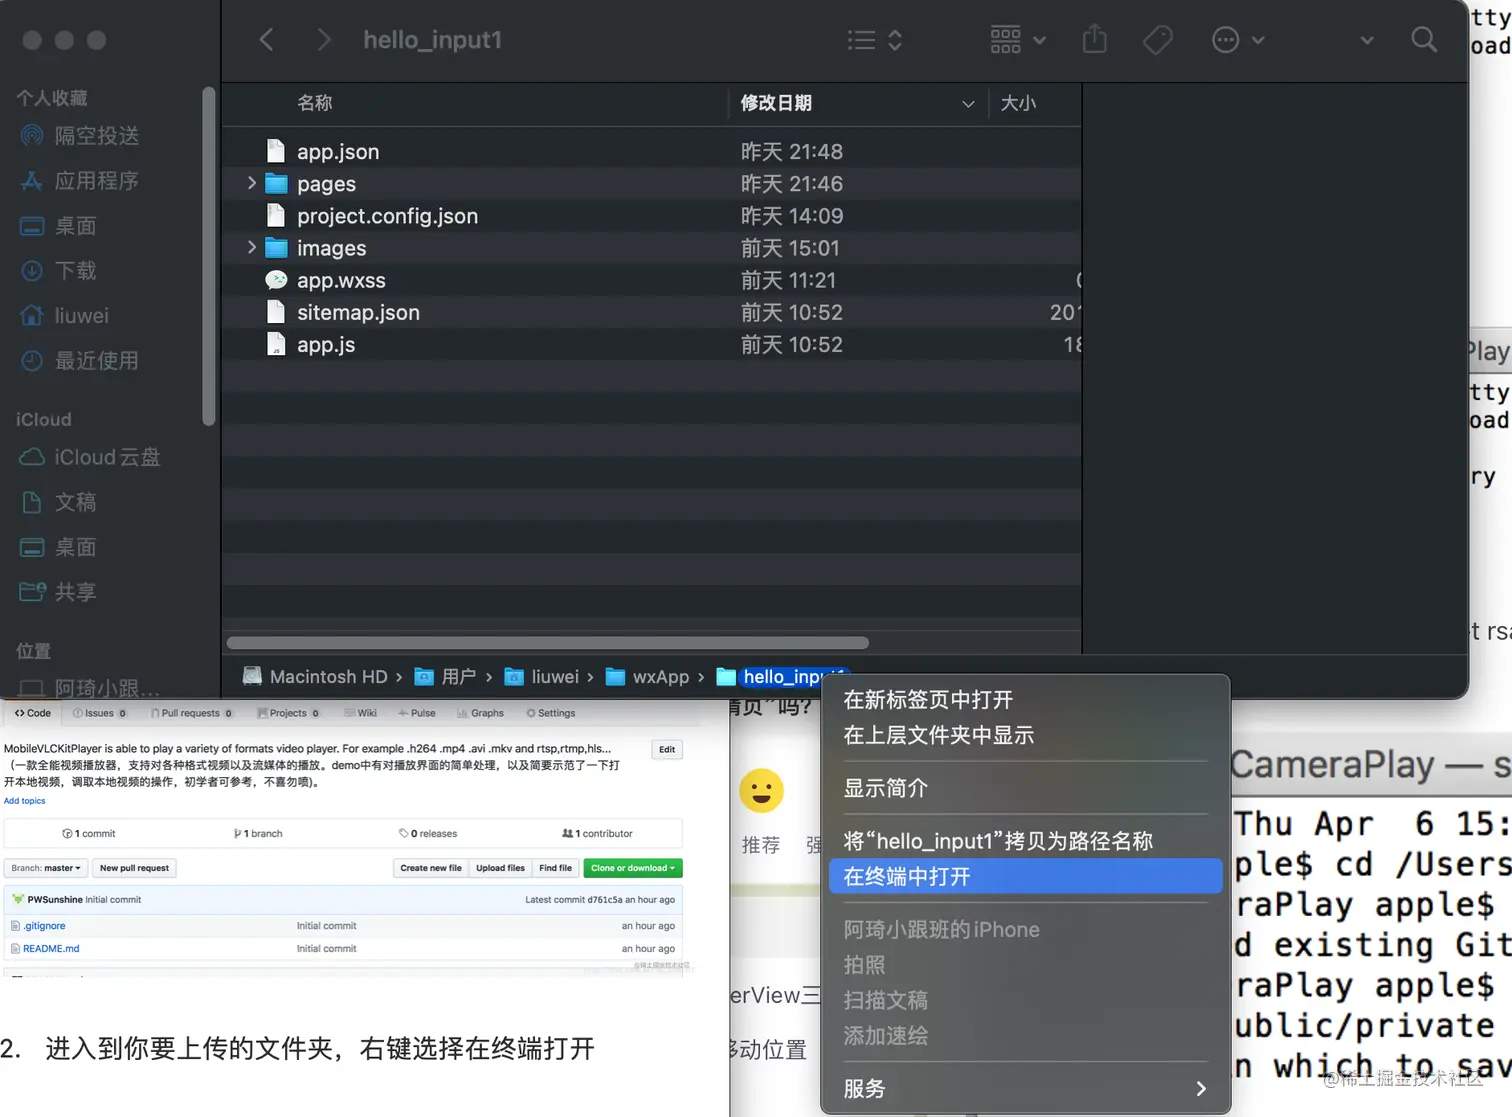Choose 在终端中打开 in context menu
This screenshot has height=1117, width=1512.
1026,876
